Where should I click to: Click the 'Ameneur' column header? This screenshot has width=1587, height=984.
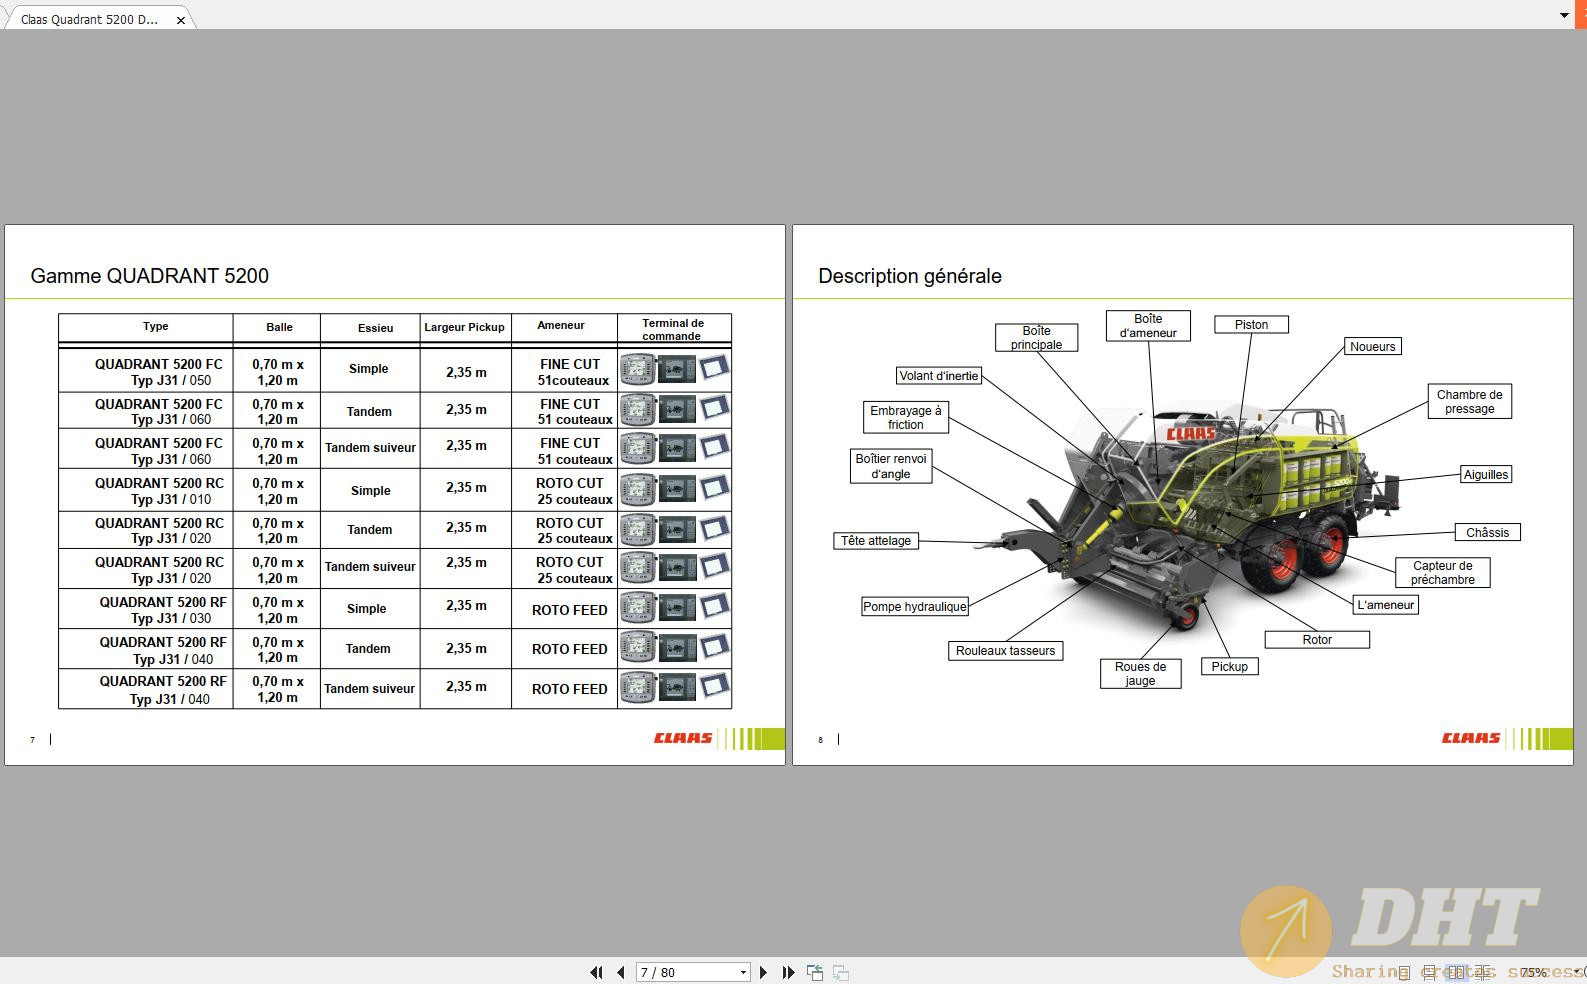tap(560, 325)
